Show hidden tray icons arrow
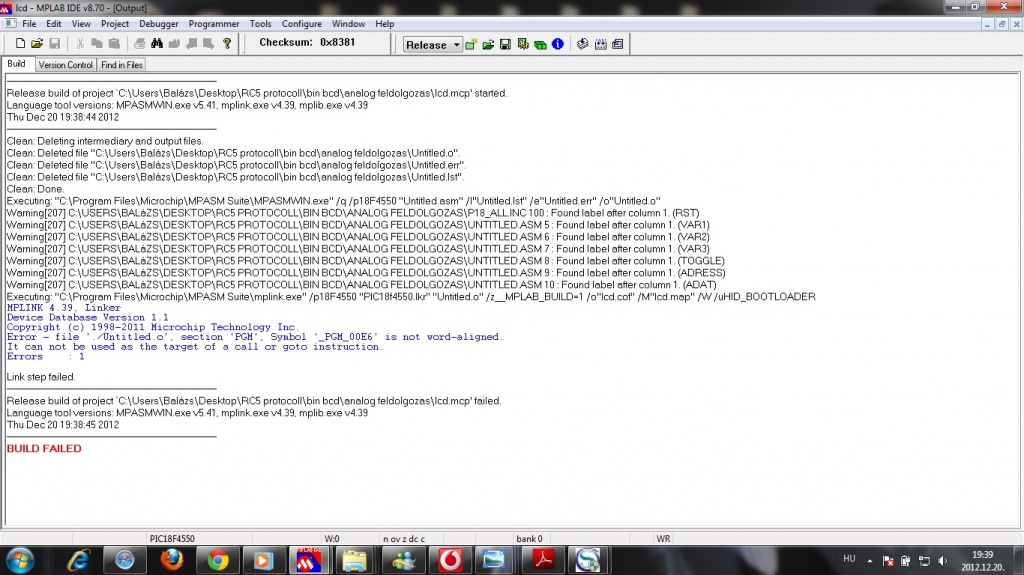The width and height of the screenshot is (1024, 575). tap(870, 561)
